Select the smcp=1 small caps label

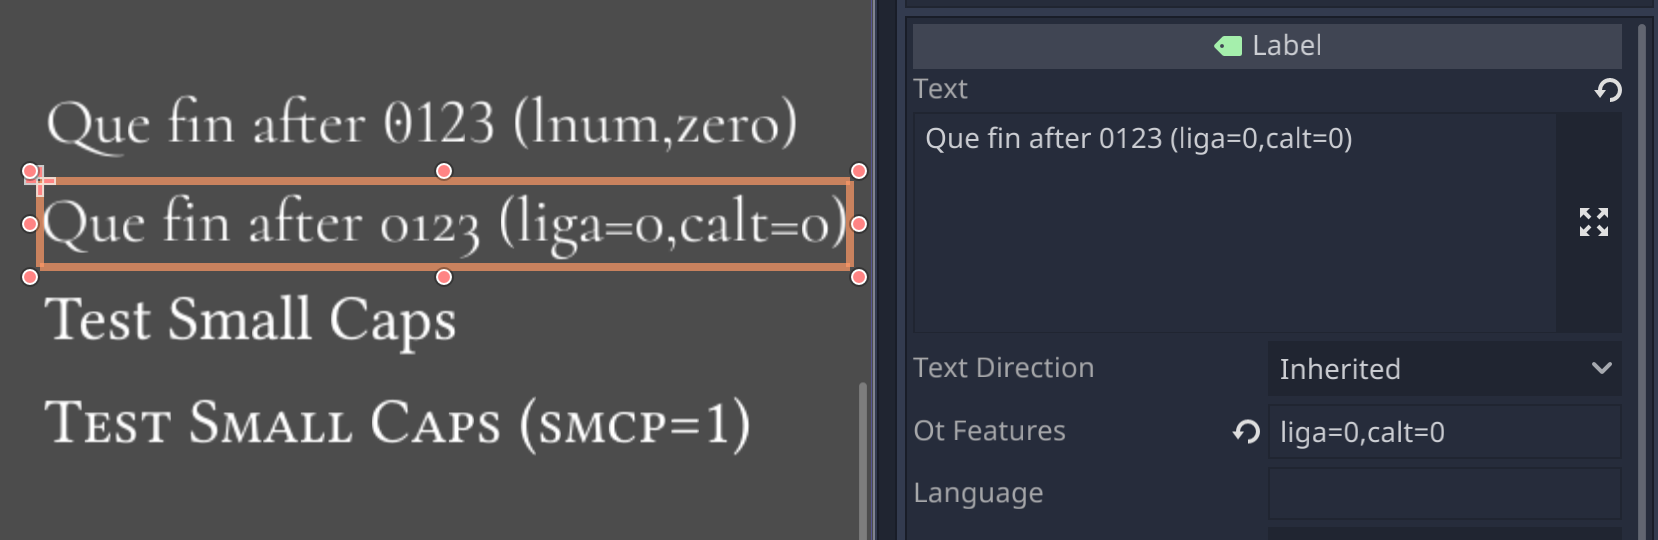pyautogui.click(x=398, y=424)
